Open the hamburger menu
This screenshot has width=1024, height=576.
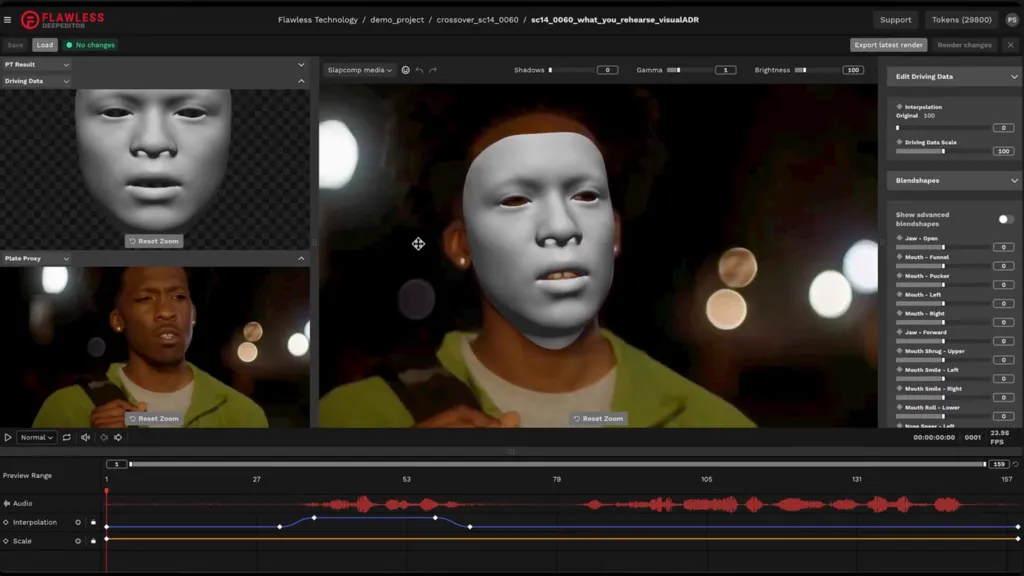click(x=8, y=19)
